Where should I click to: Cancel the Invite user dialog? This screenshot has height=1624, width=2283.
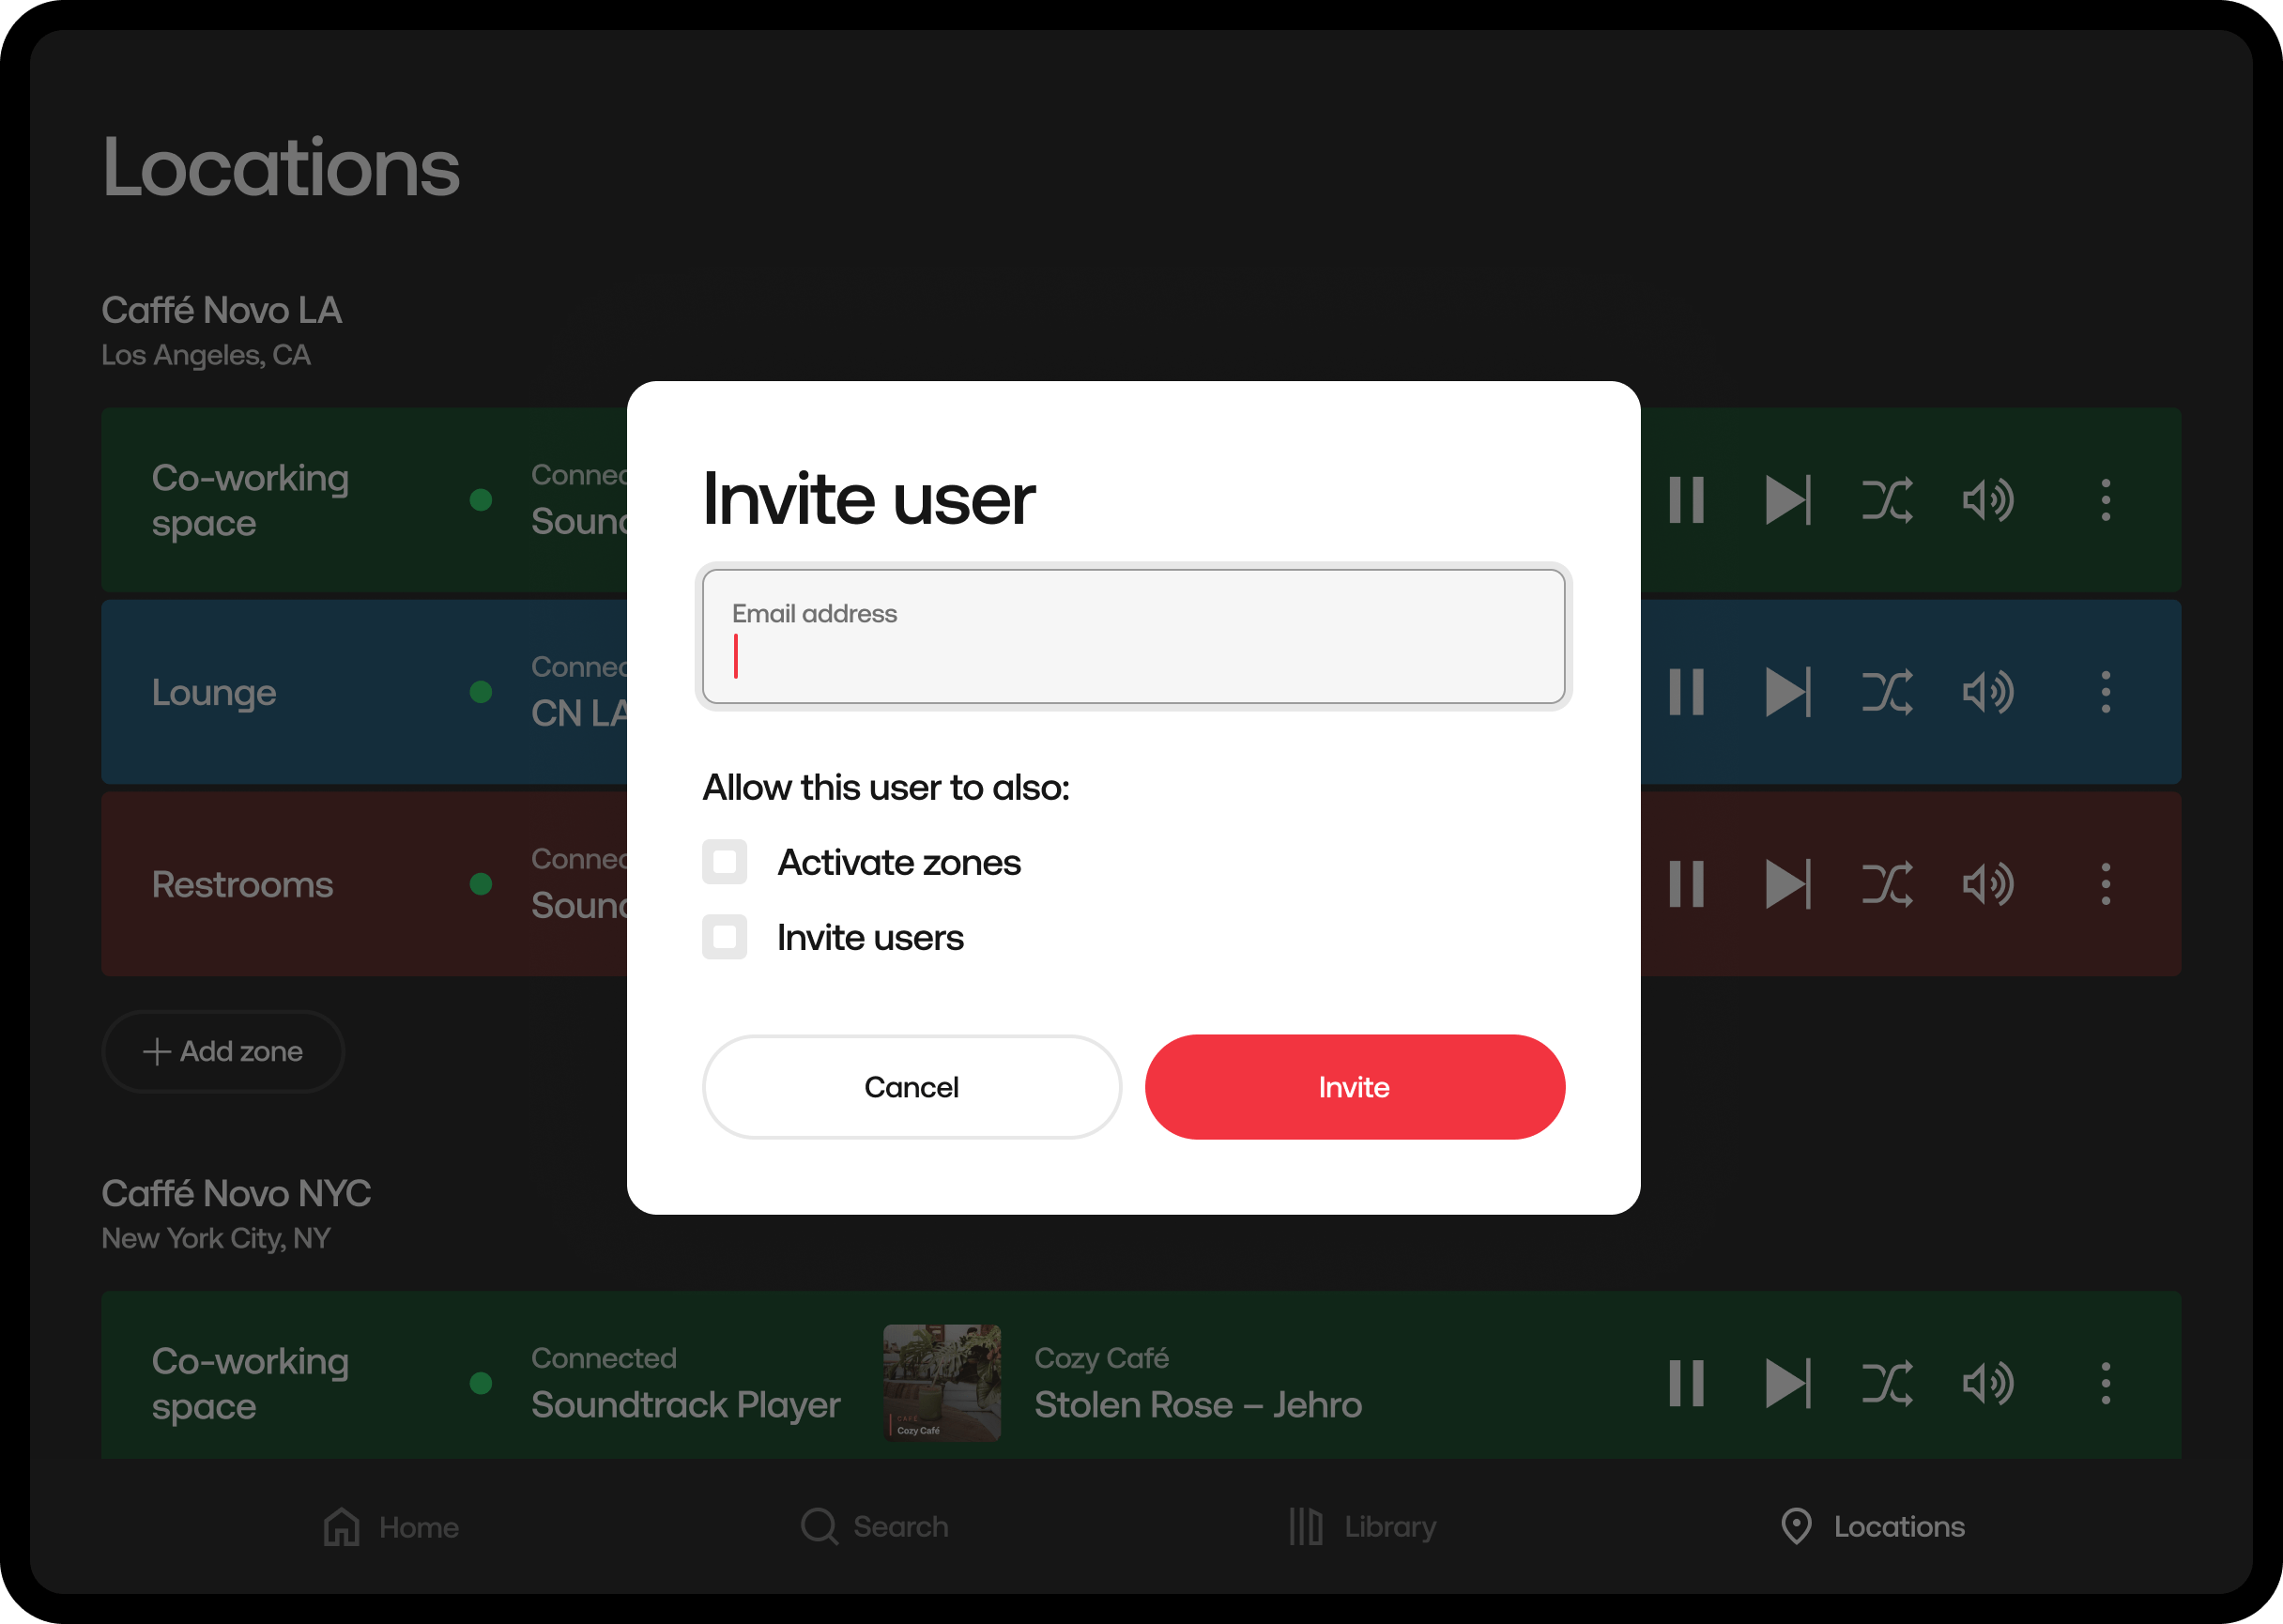point(911,1087)
